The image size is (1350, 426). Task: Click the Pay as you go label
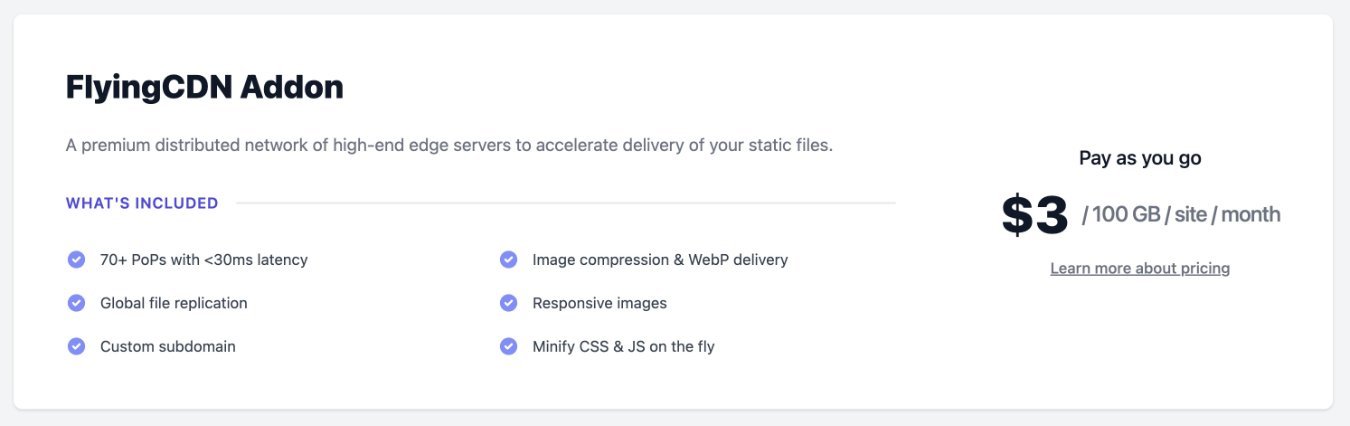(1140, 158)
